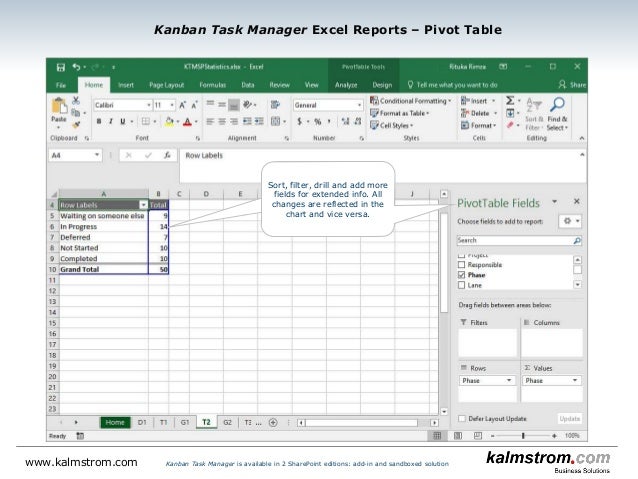Image resolution: width=638 pixels, height=479 pixels.
Task: Enable Defer Layout Update checkbox
Action: pyautogui.click(x=462, y=419)
